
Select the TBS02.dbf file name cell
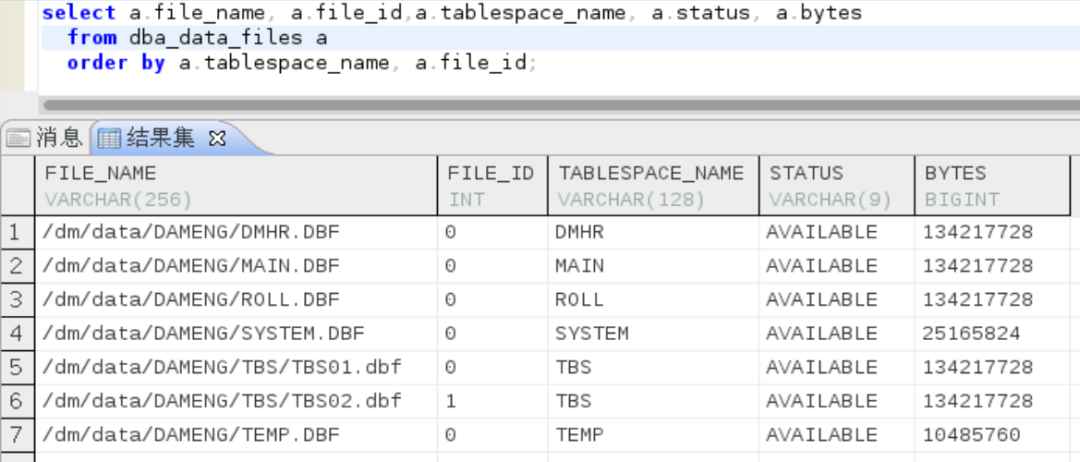(x=222, y=401)
